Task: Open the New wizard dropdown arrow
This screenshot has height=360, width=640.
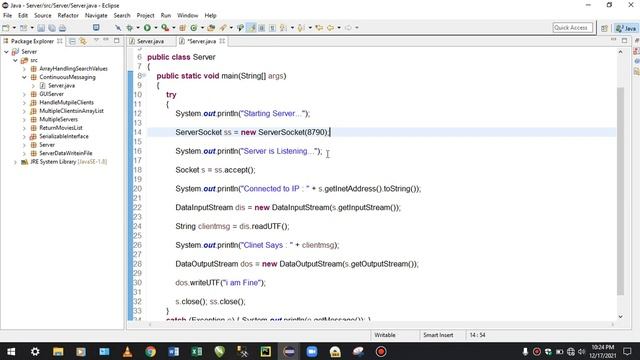Action: point(14,28)
